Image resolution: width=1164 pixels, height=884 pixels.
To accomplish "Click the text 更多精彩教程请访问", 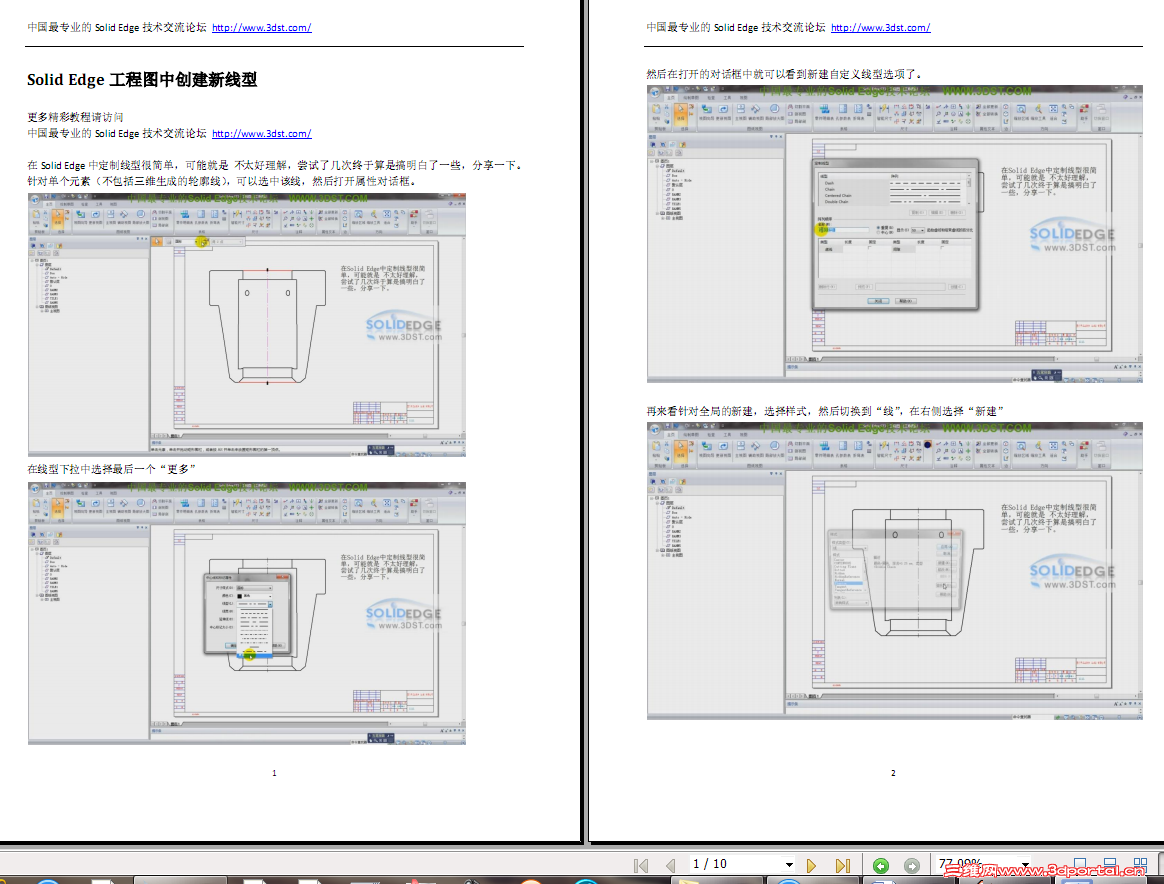I will point(75,117).
